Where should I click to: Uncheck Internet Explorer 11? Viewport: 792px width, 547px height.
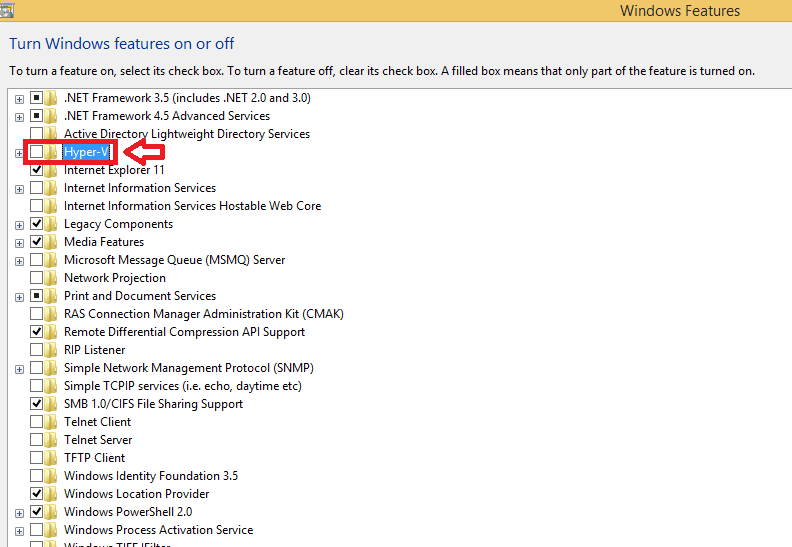point(36,169)
